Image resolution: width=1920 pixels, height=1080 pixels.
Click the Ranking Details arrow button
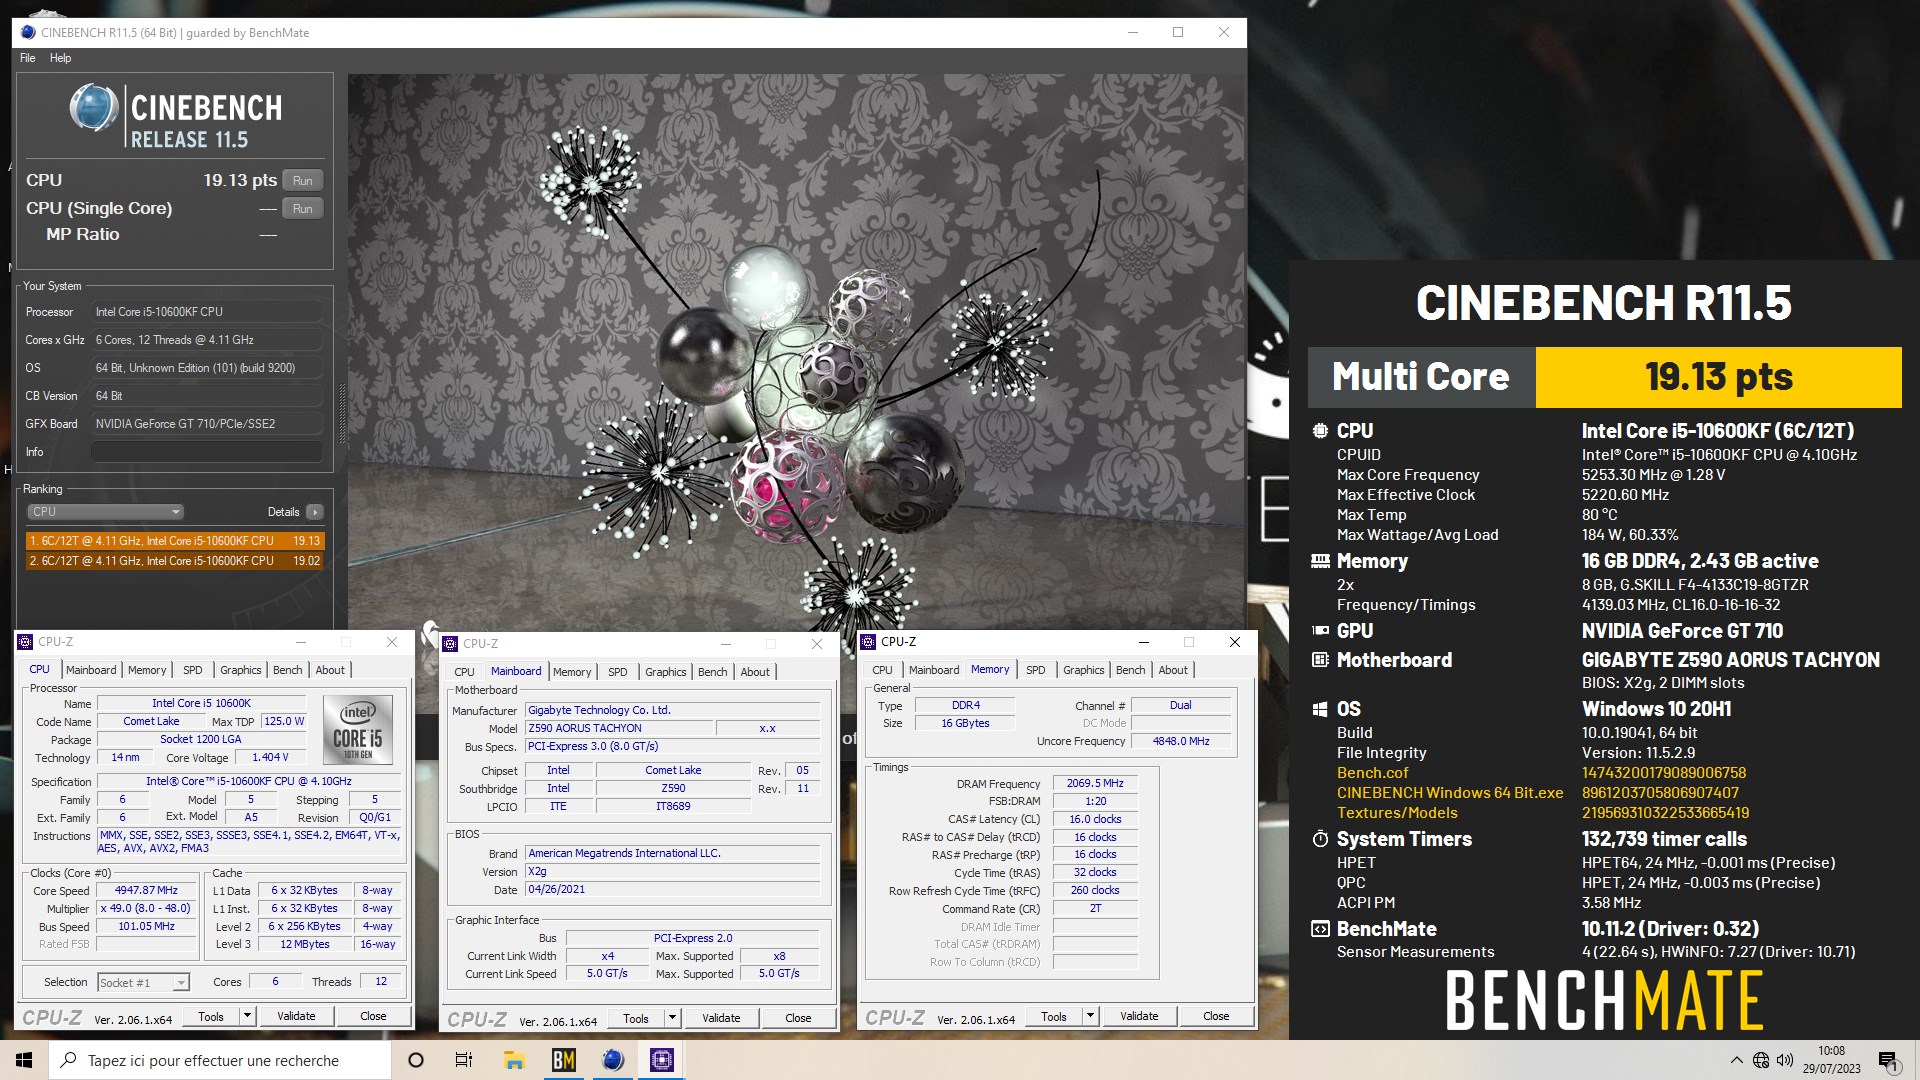tap(315, 512)
